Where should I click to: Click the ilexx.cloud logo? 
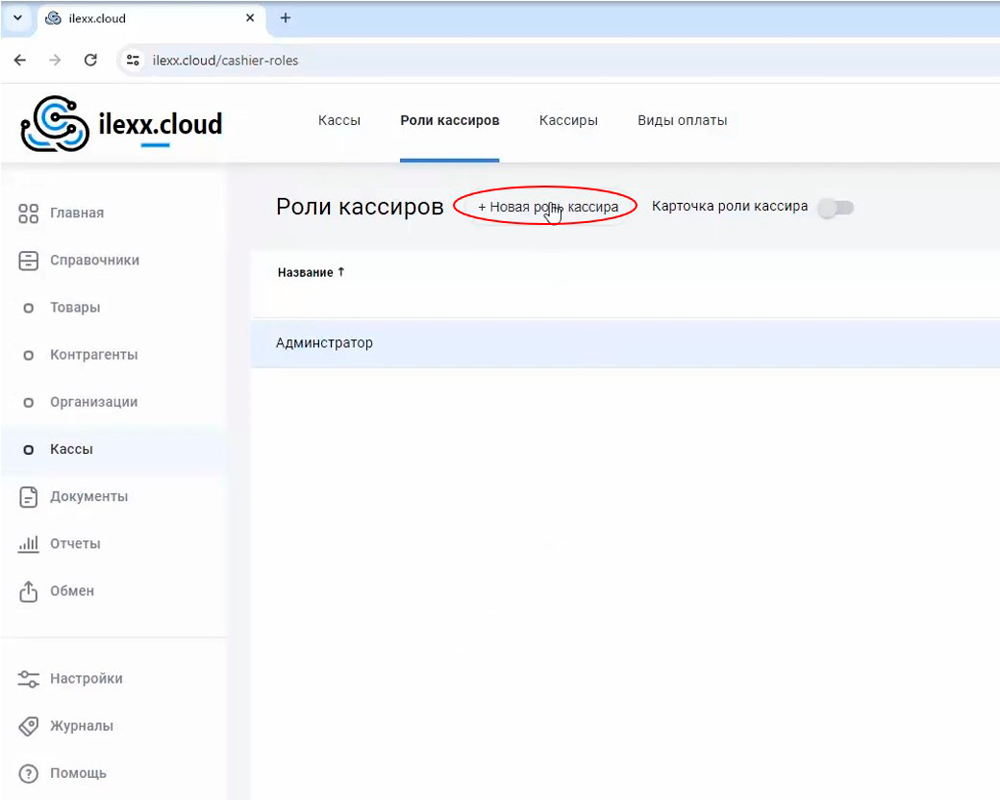click(x=122, y=124)
